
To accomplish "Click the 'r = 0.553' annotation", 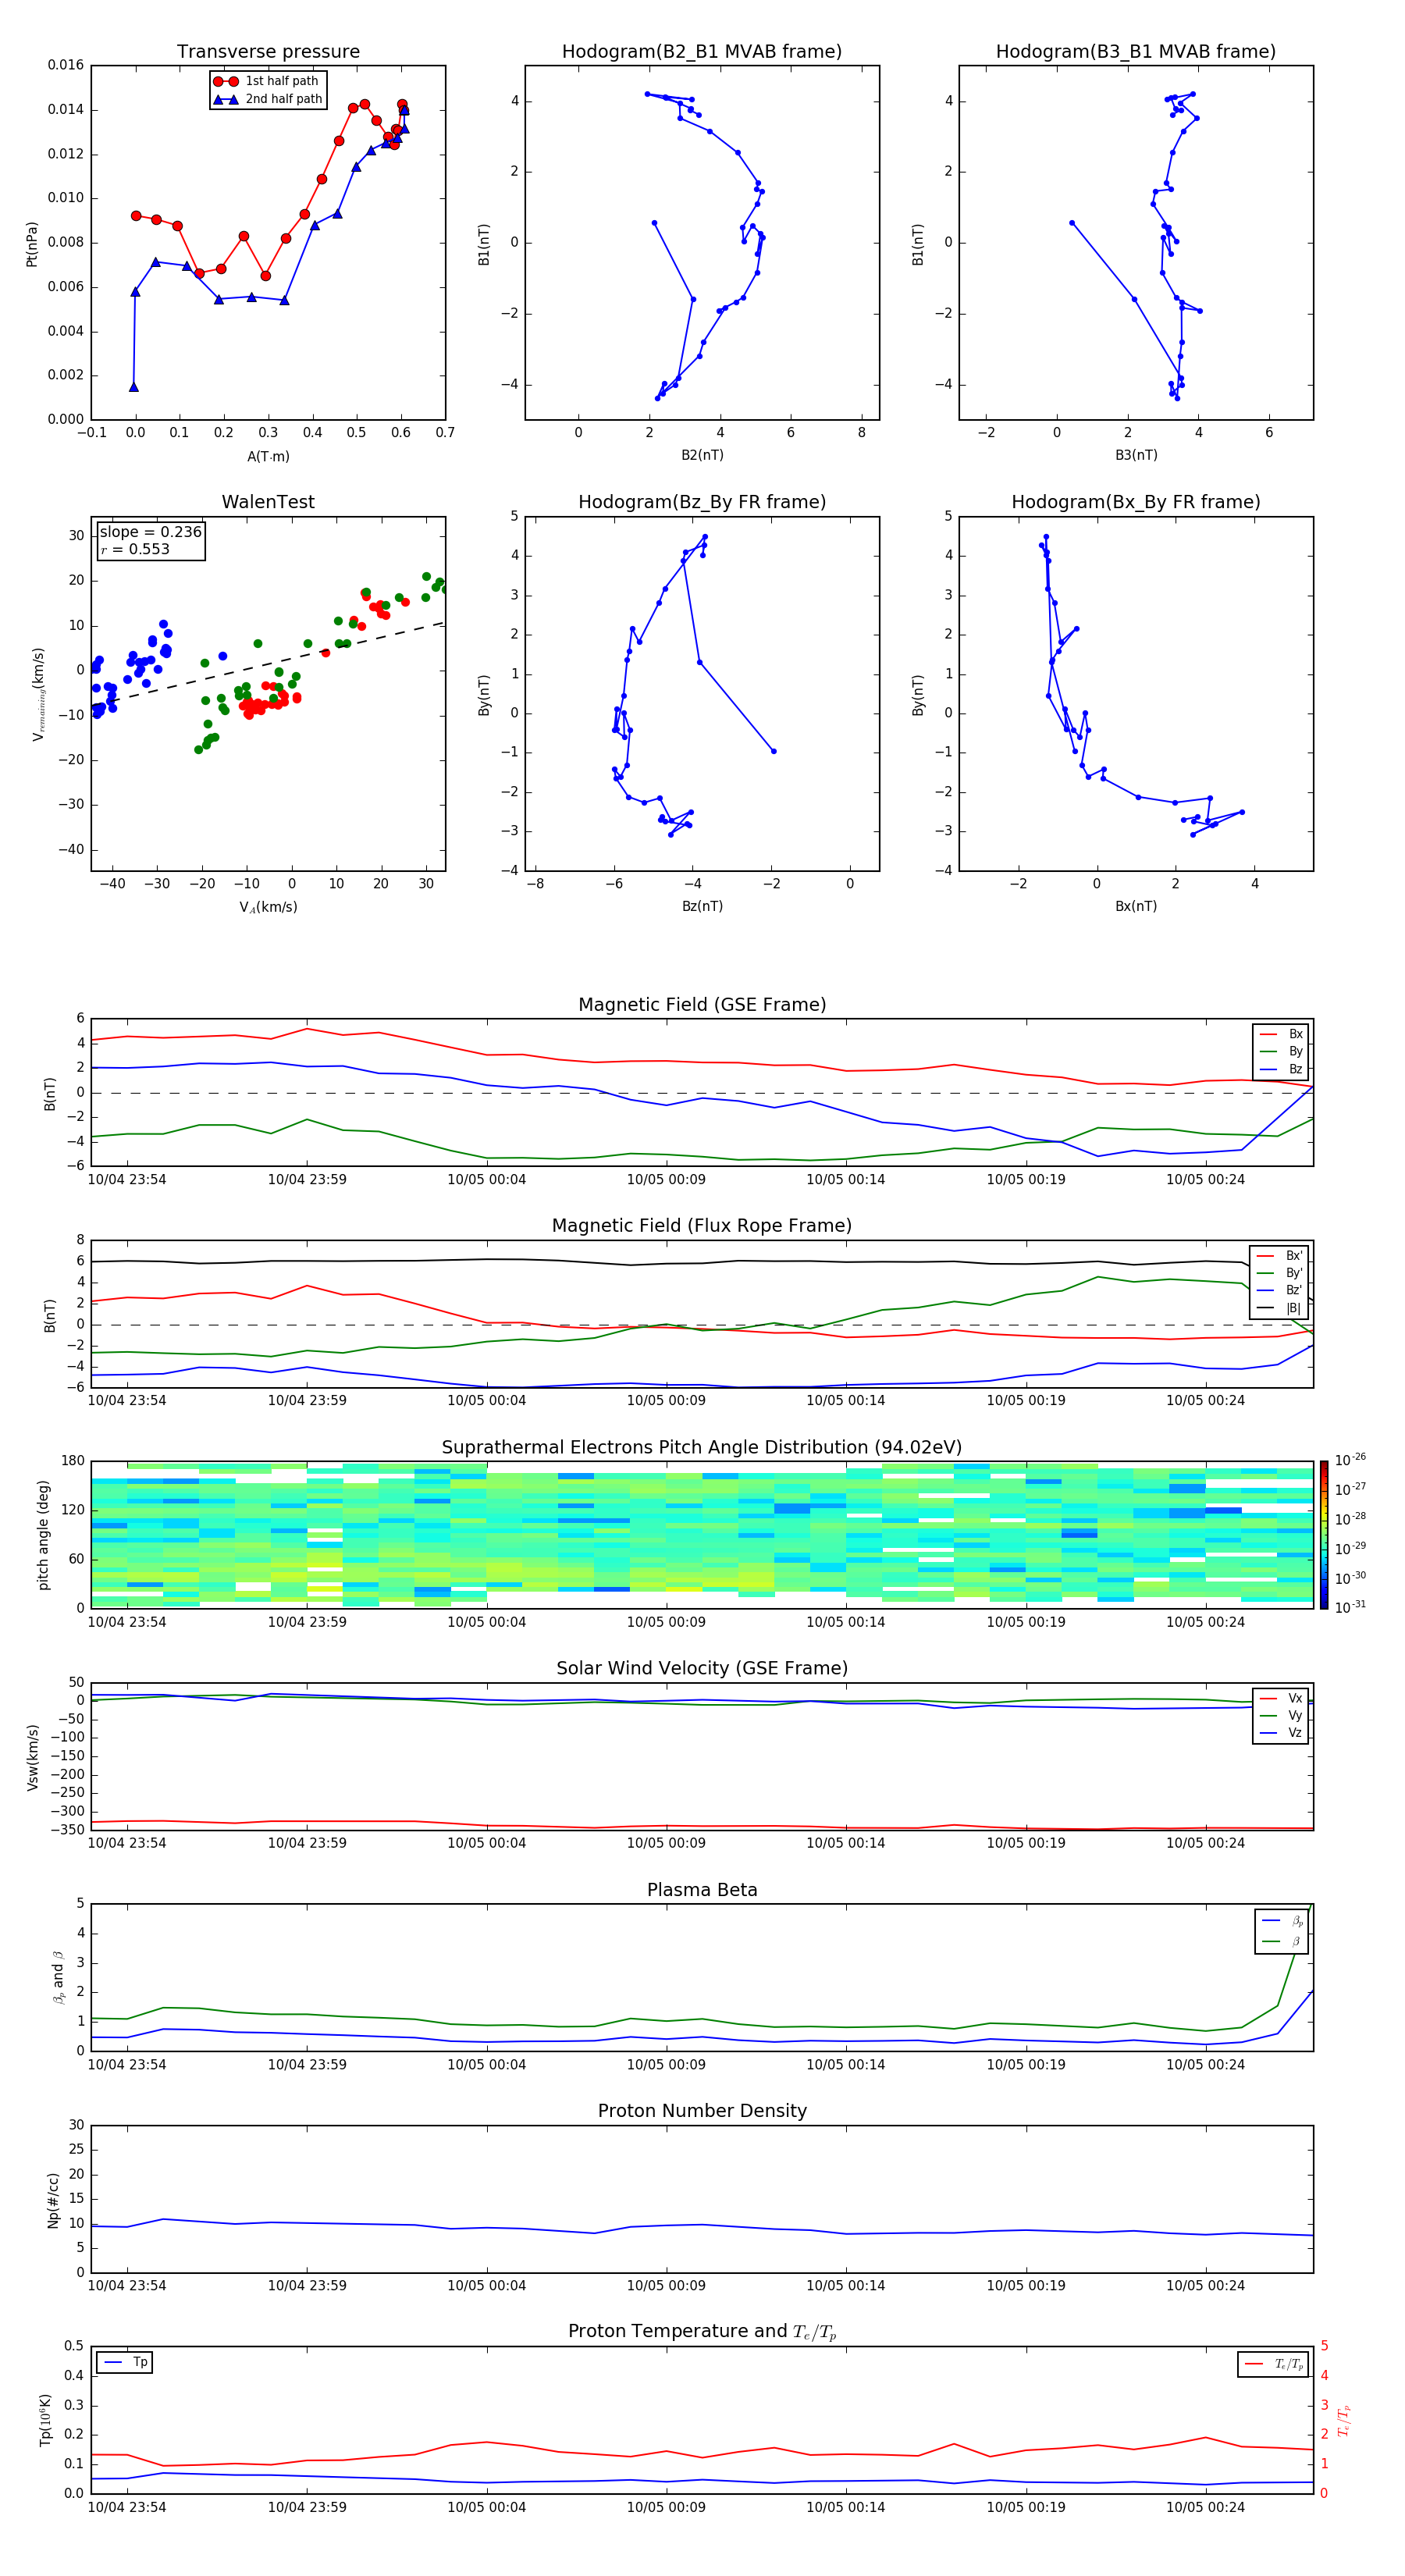I will [x=135, y=549].
